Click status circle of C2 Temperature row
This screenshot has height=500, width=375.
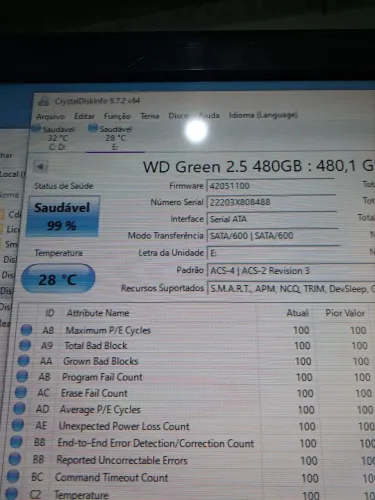click(11, 494)
